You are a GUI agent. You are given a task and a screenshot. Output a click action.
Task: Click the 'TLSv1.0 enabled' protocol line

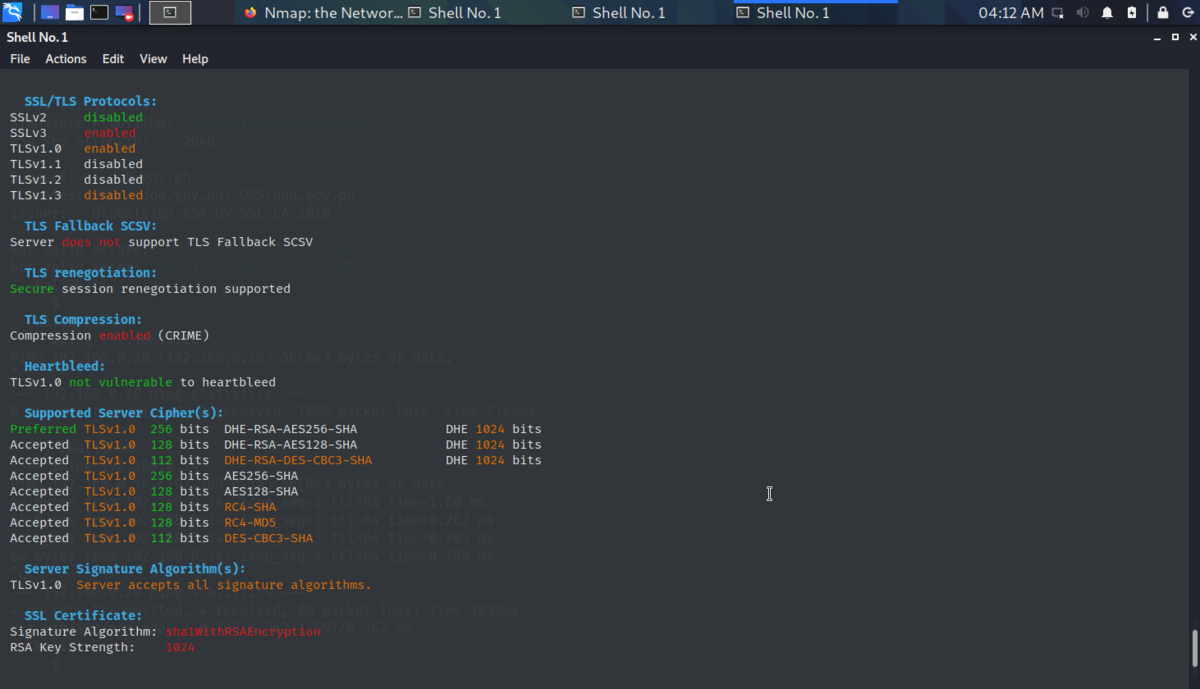coord(73,148)
